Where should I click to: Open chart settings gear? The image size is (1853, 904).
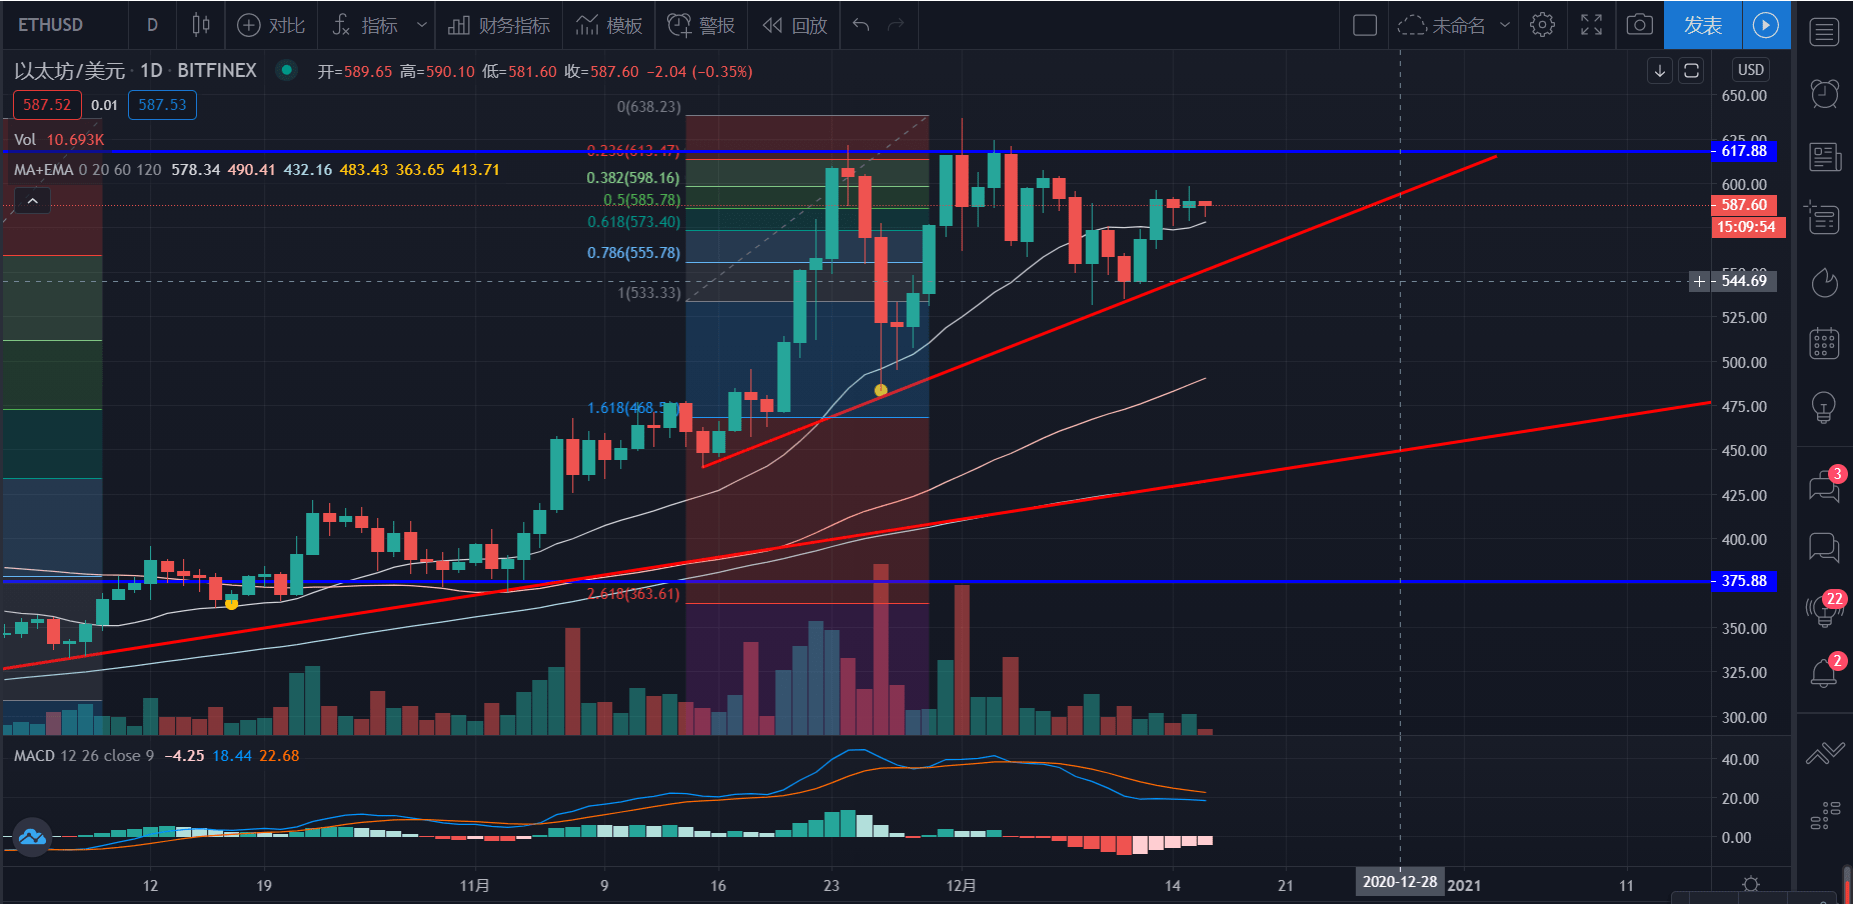(1543, 25)
